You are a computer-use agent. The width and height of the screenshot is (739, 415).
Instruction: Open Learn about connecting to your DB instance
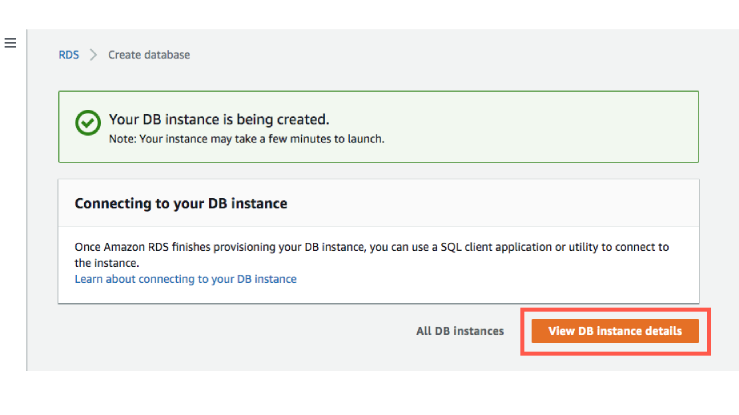186,279
